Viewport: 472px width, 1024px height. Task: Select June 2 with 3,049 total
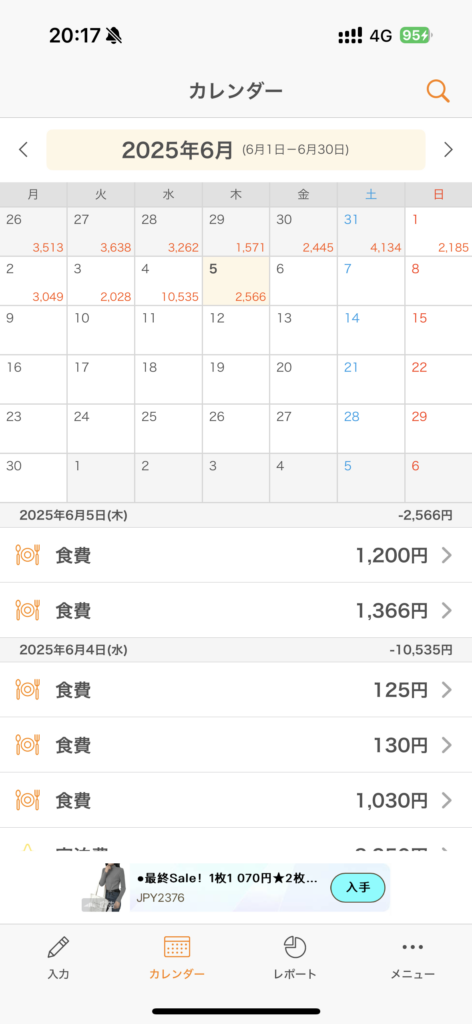(x=33, y=281)
